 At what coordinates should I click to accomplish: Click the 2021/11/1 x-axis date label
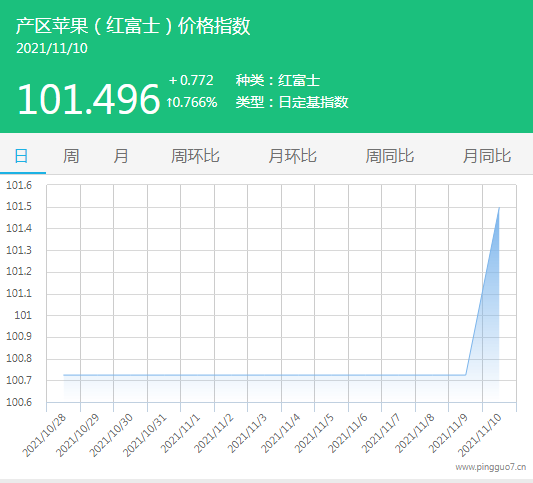click(x=180, y=434)
